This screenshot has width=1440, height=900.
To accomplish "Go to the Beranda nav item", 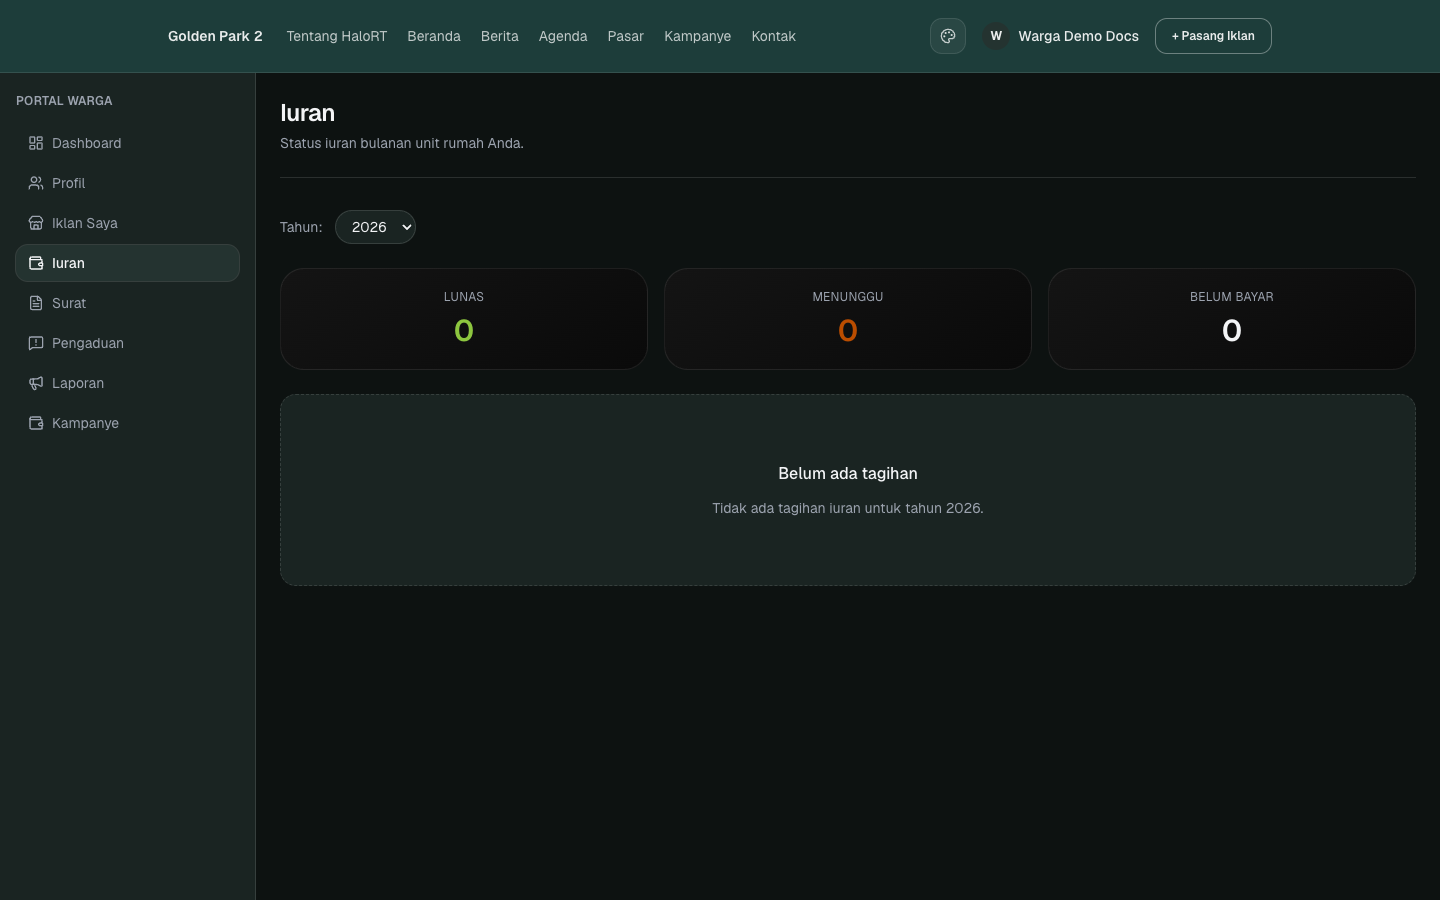I will click(x=434, y=36).
